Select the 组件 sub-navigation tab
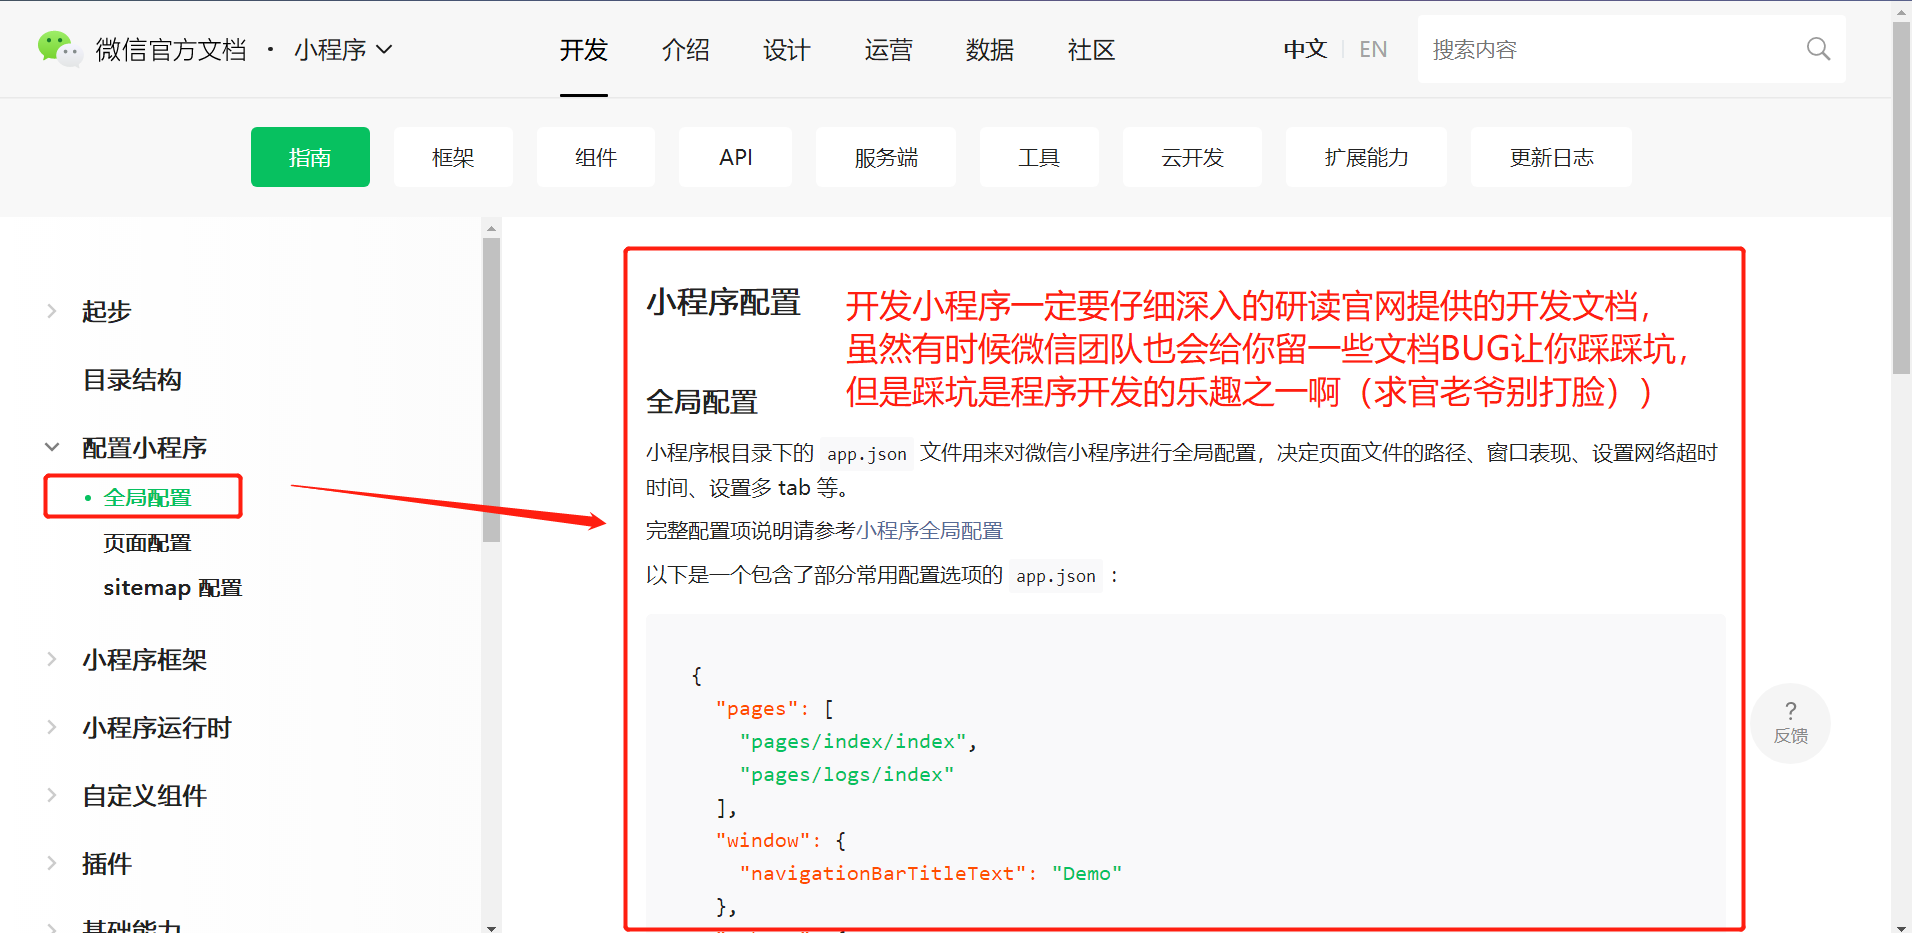 [596, 157]
